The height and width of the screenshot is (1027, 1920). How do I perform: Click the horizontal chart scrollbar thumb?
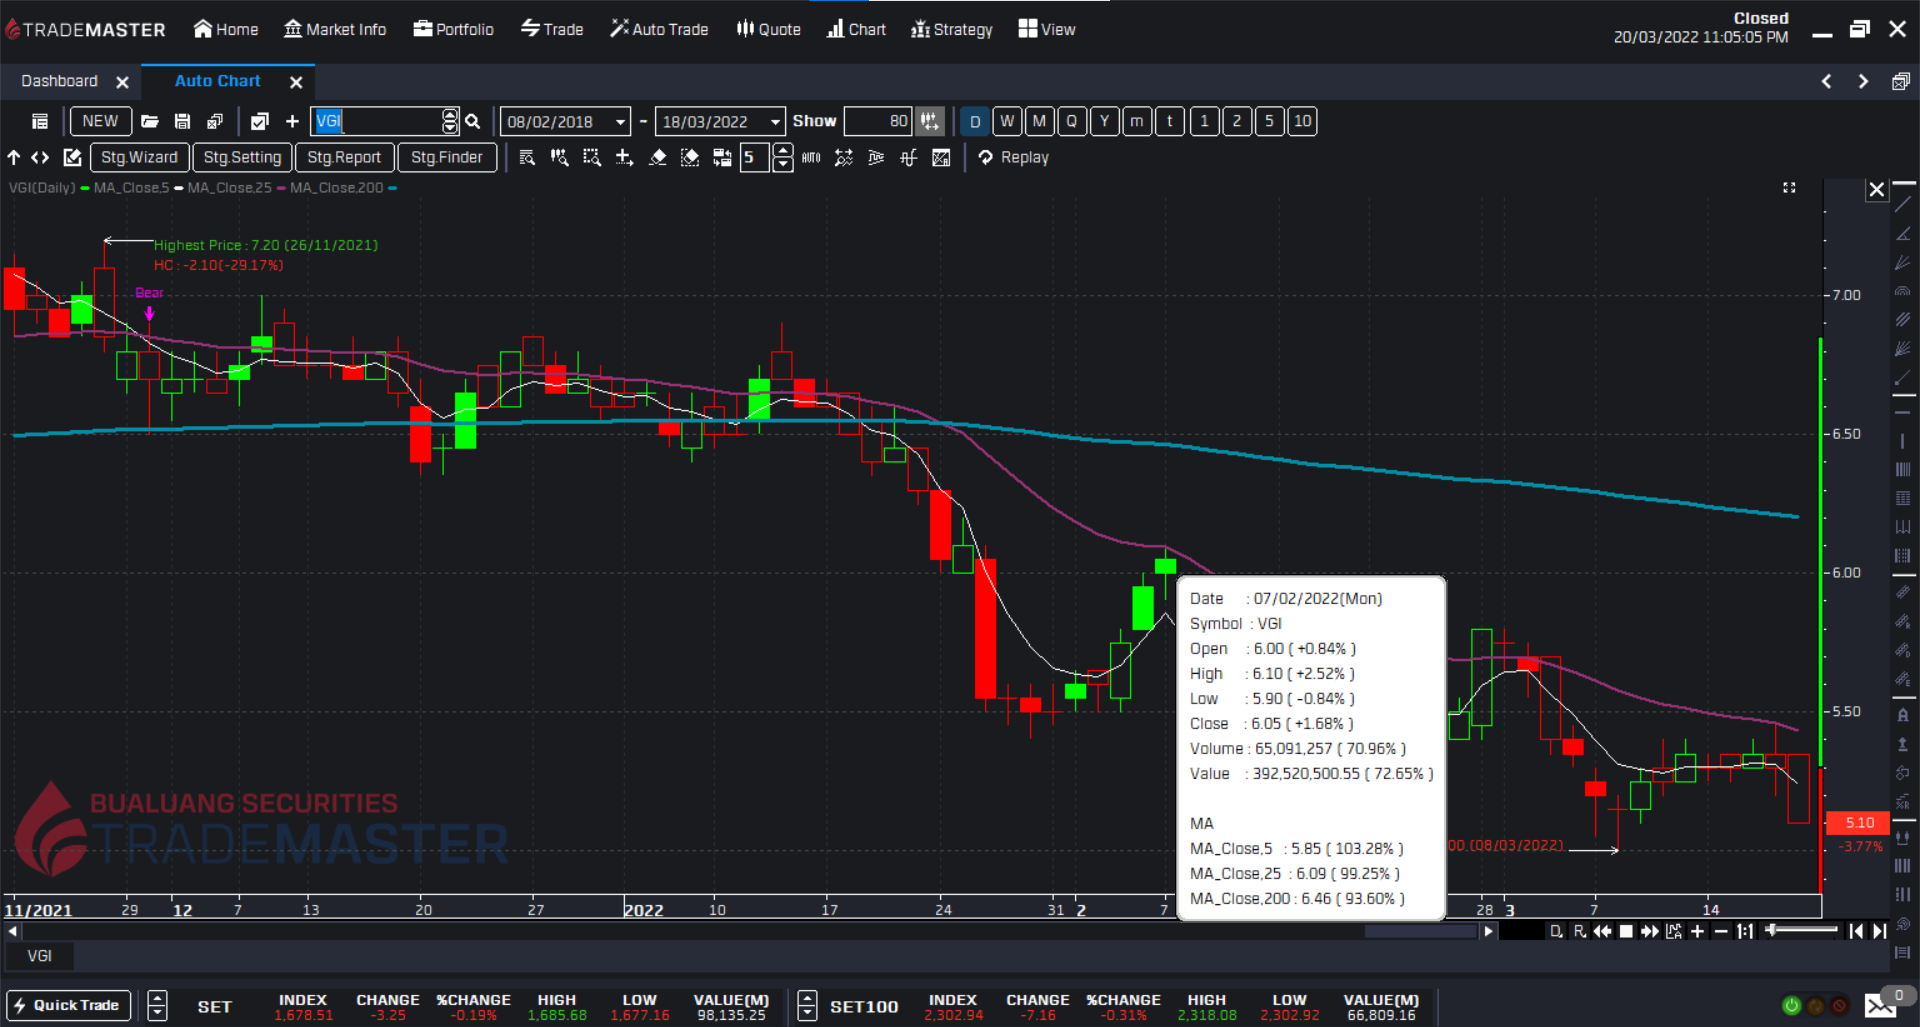1420,931
